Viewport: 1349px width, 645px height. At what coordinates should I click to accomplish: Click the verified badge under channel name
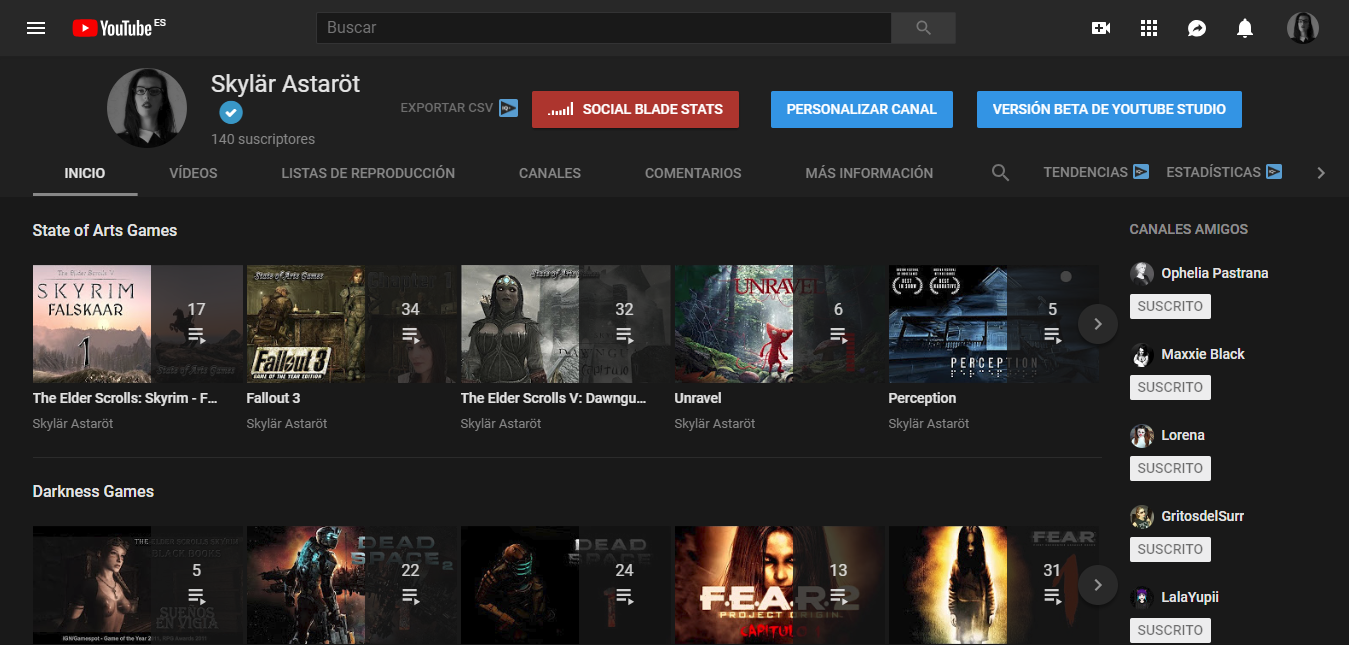231,113
